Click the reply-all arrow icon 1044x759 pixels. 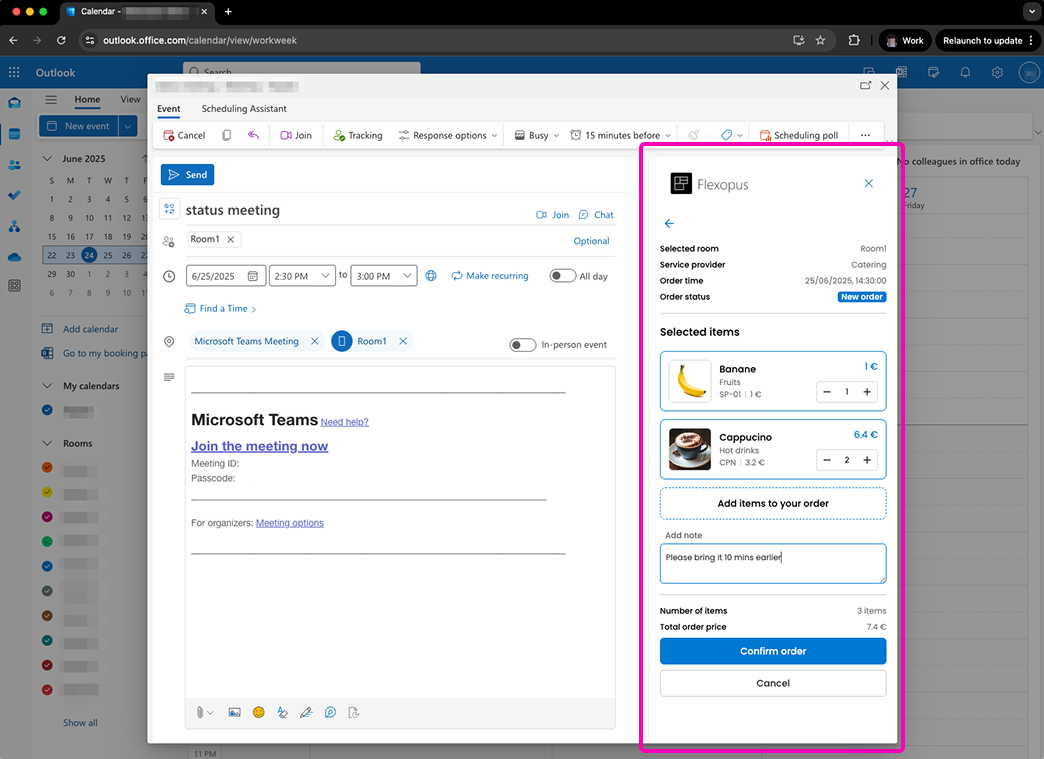tap(254, 135)
